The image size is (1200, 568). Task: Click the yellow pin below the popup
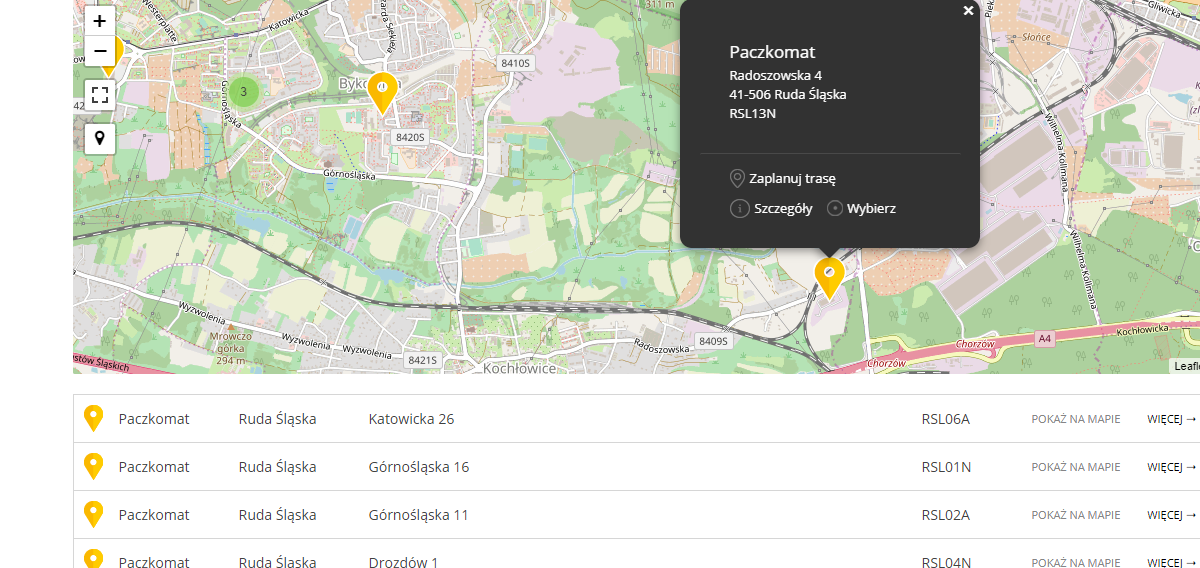pos(829,275)
